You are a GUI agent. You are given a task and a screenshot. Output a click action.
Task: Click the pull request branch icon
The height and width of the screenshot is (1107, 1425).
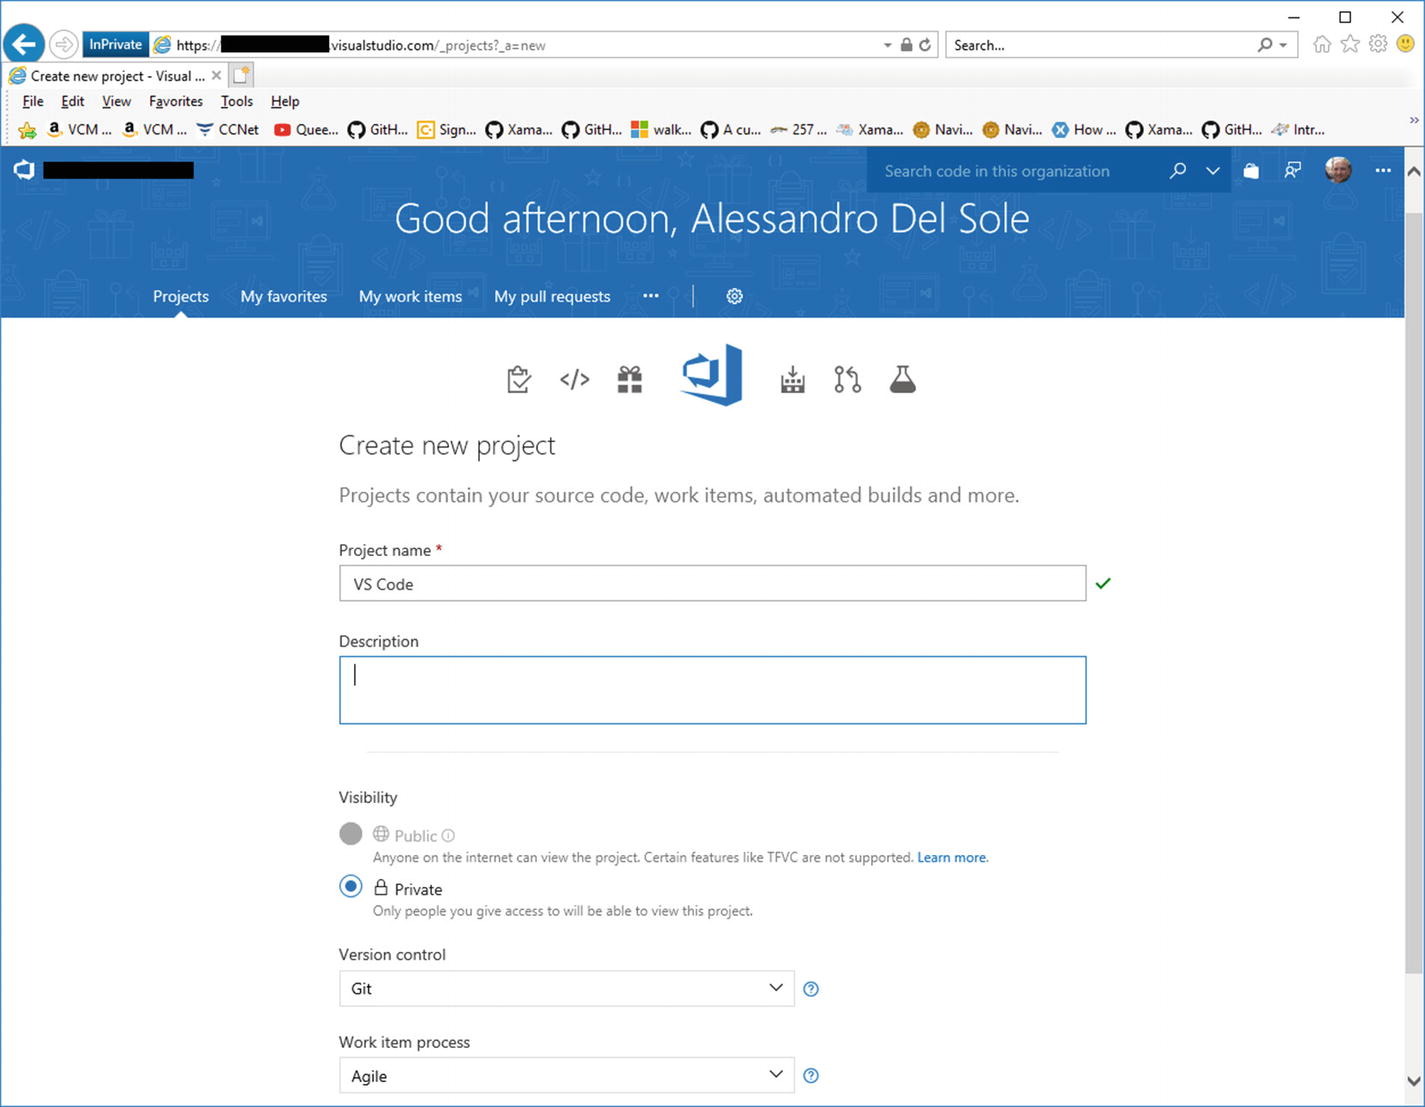(x=847, y=380)
